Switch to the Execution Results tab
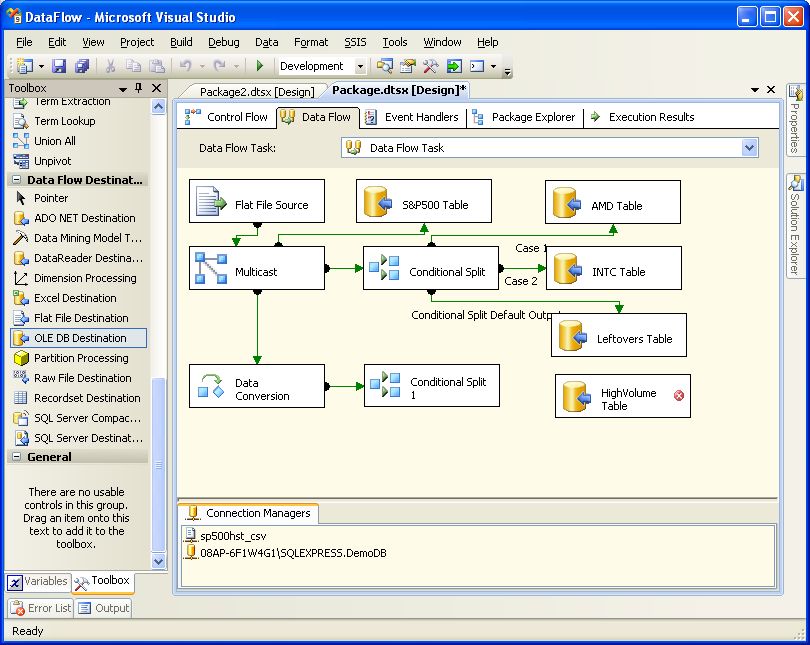This screenshot has height=645, width=810. click(642, 117)
